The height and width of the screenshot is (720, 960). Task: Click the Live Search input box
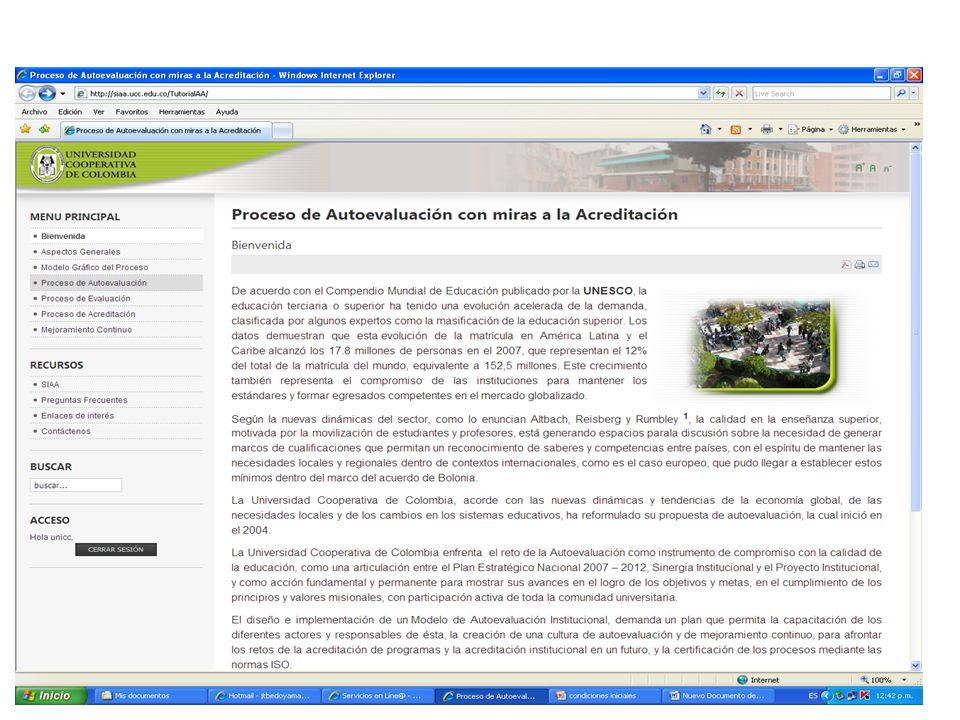[821, 94]
